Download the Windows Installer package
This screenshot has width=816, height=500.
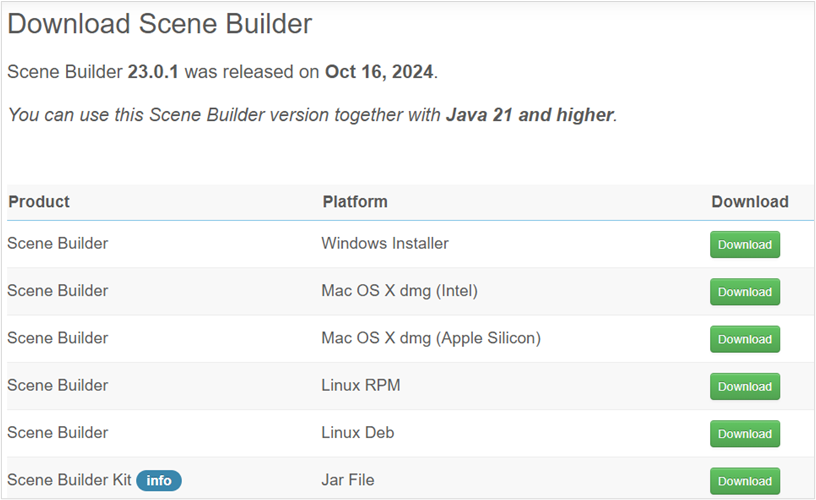tap(745, 245)
